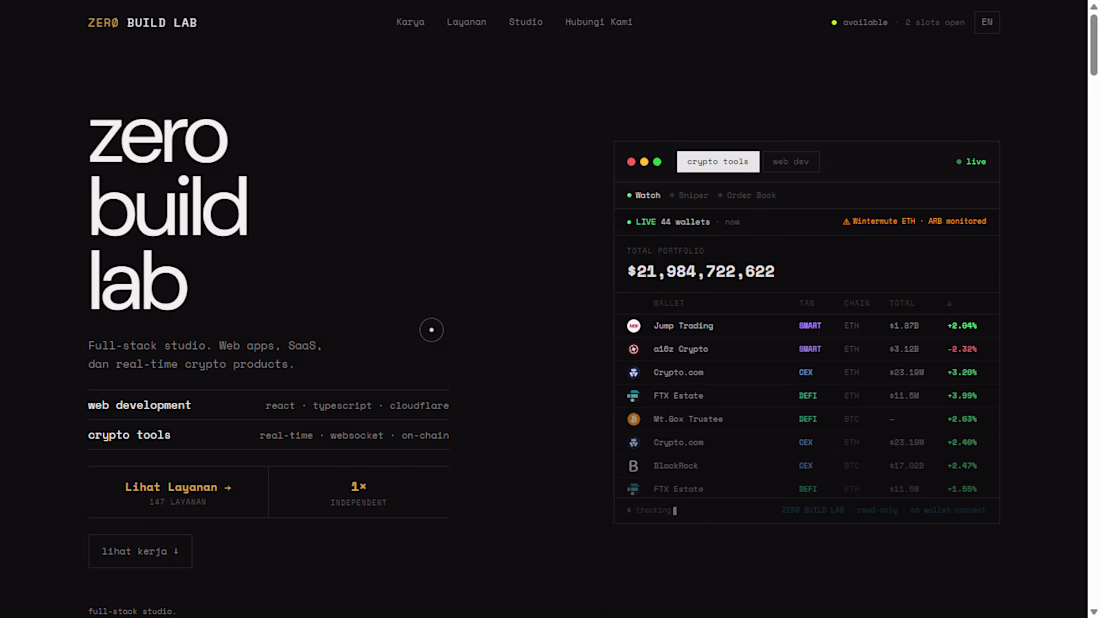Screen dimensions: 1100x618
Task: Open the Hubungi Kami navigation link
Action: [x=598, y=22]
